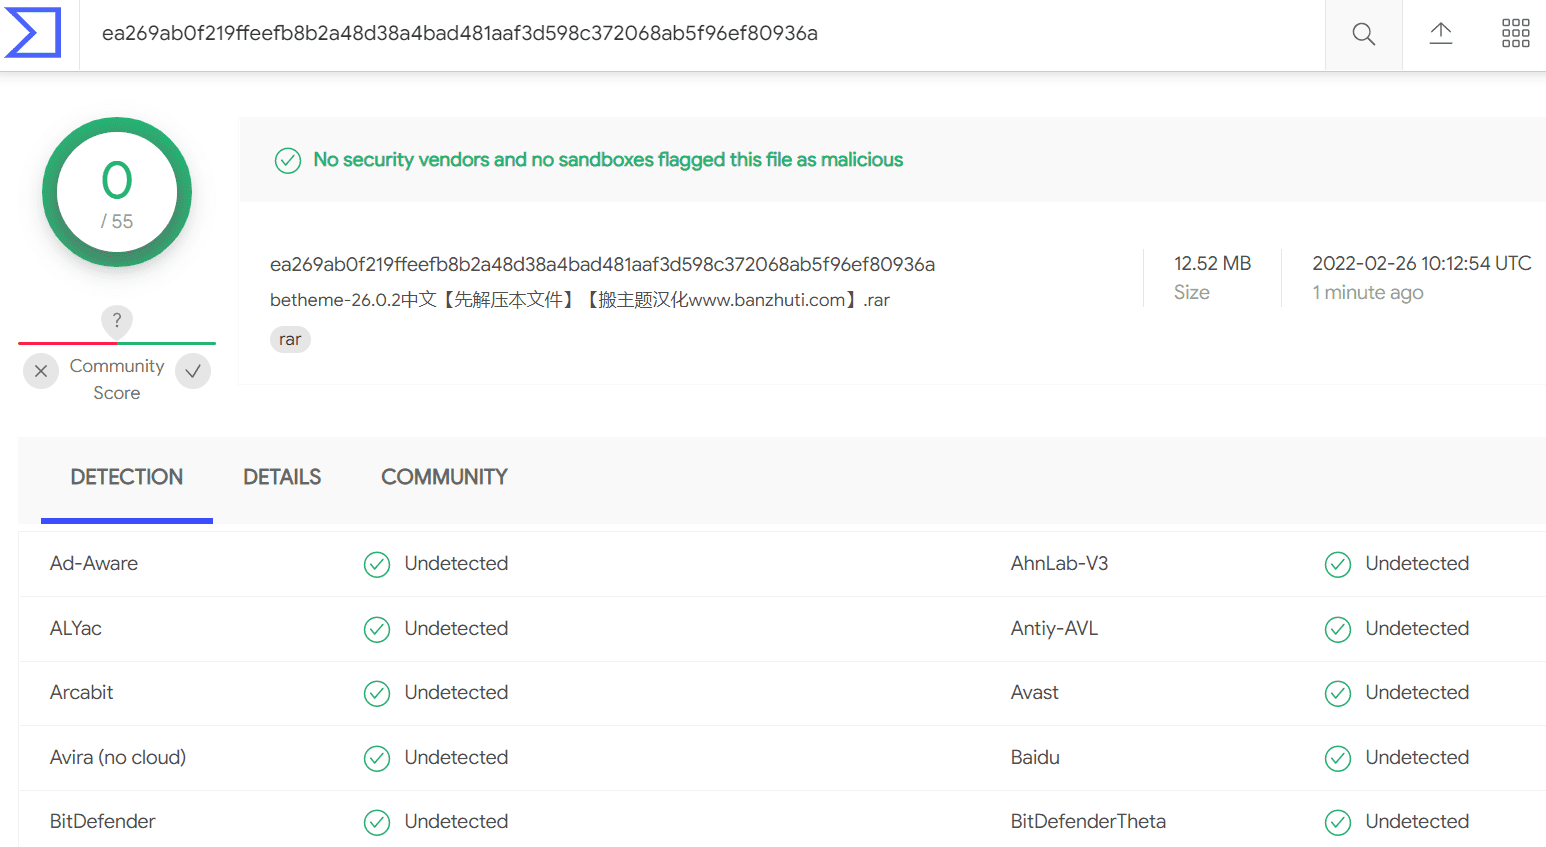This screenshot has height=847, width=1546.
Task: Vote file as harmless with checkmark icon
Action: [193, 371]
